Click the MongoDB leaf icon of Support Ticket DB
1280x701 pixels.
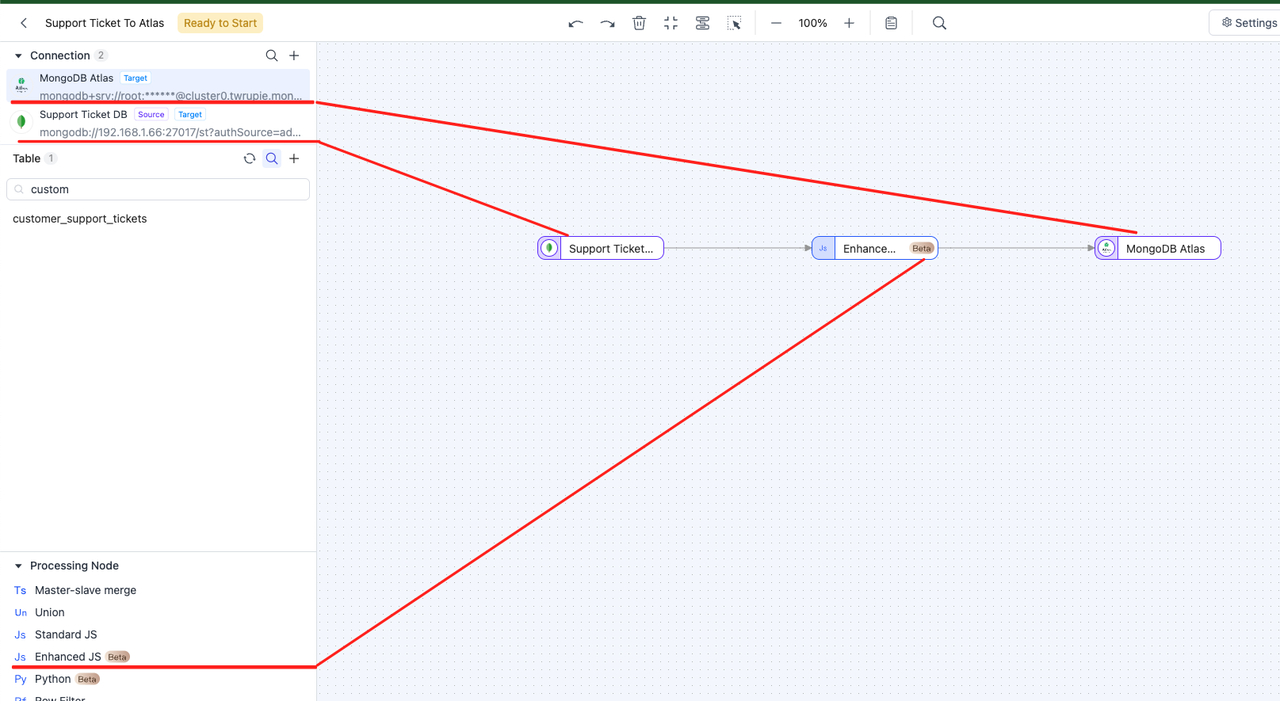coord(21,122)
